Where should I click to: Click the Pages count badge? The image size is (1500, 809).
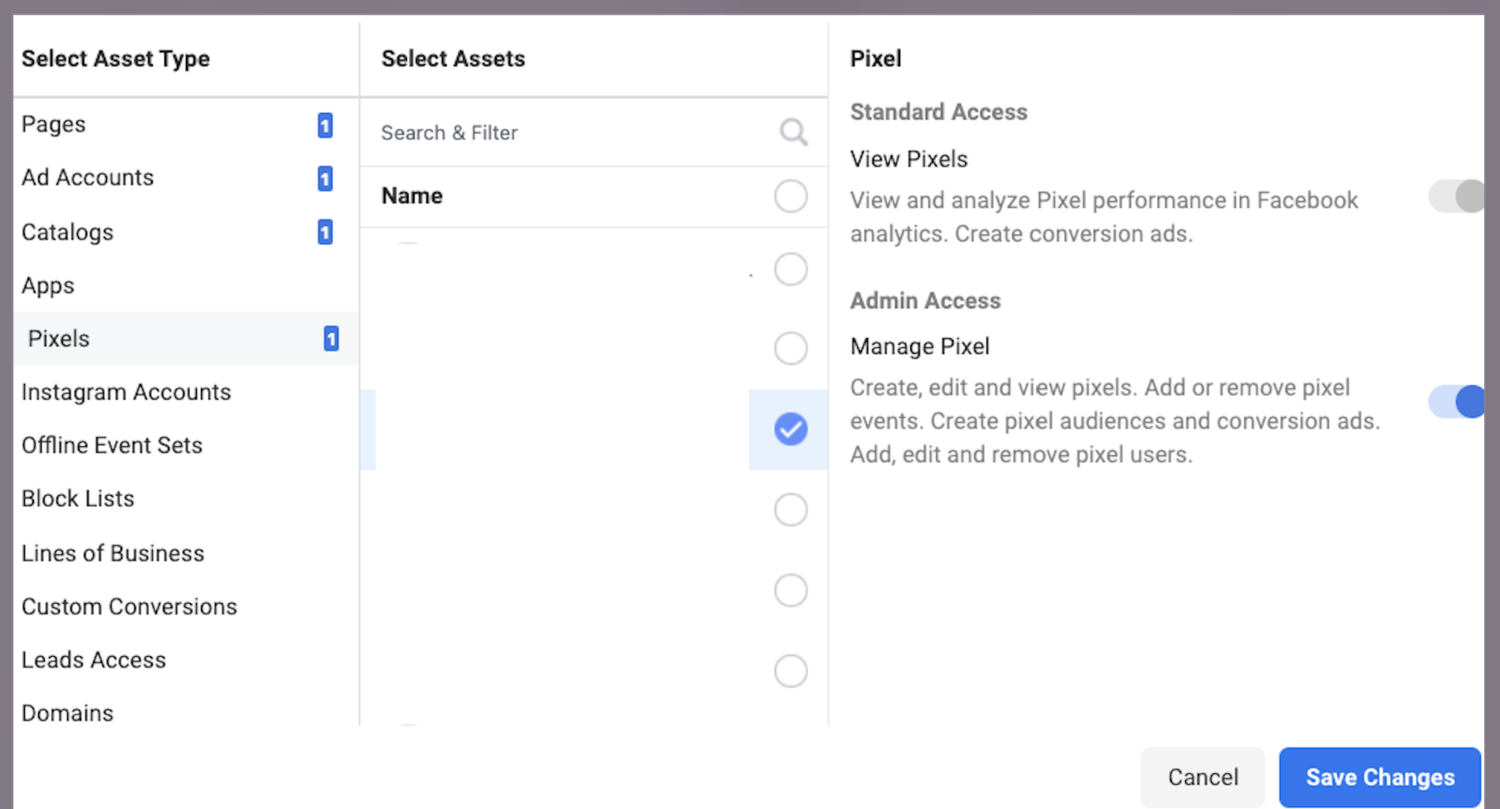coord(325,125)
